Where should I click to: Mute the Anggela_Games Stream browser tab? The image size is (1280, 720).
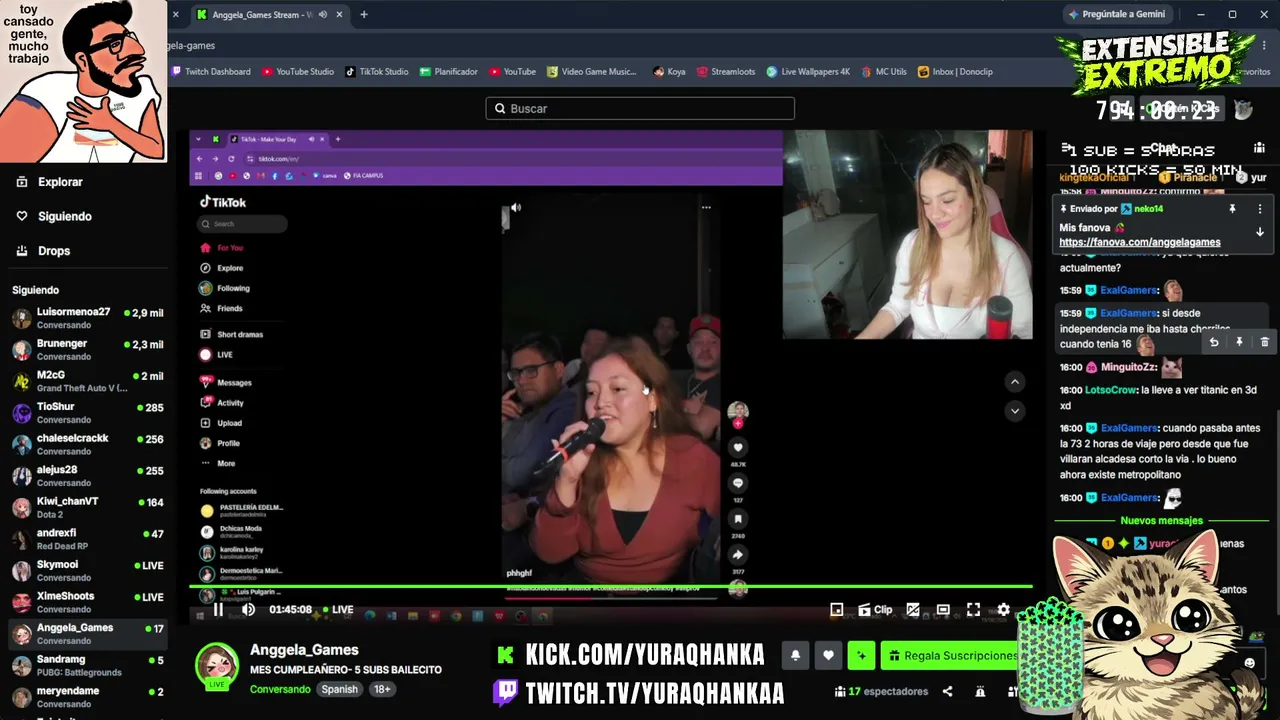[x=322, y=15]
